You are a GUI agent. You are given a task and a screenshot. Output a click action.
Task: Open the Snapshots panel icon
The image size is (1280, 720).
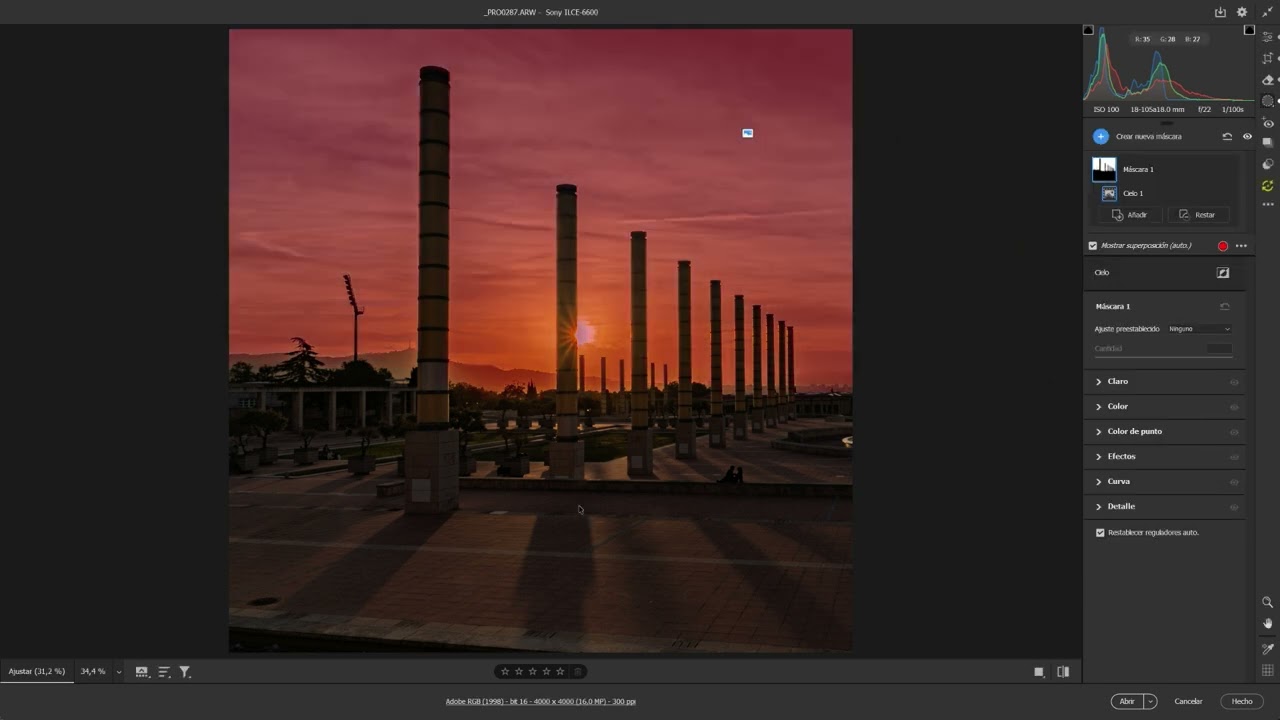[1268, 142]
